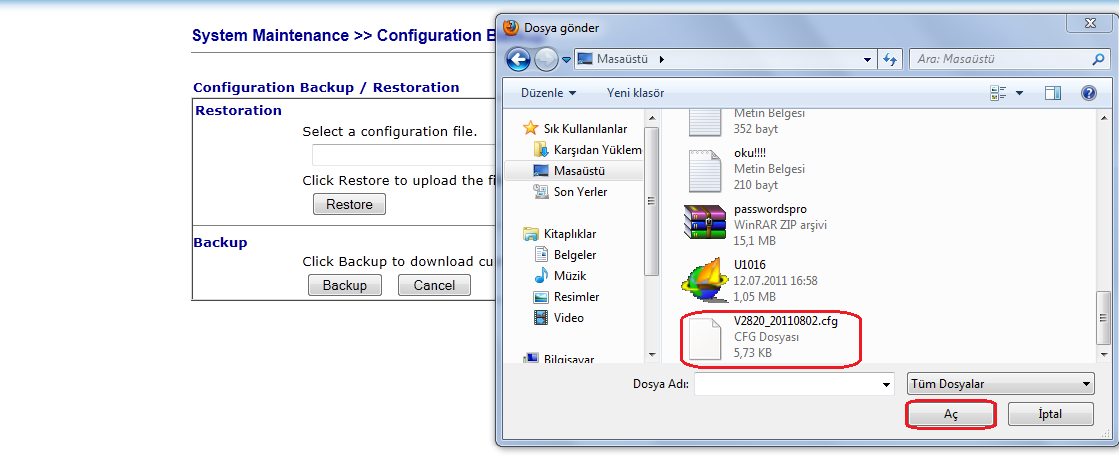Open Son Yerler in the sidebar

point(580,192)
